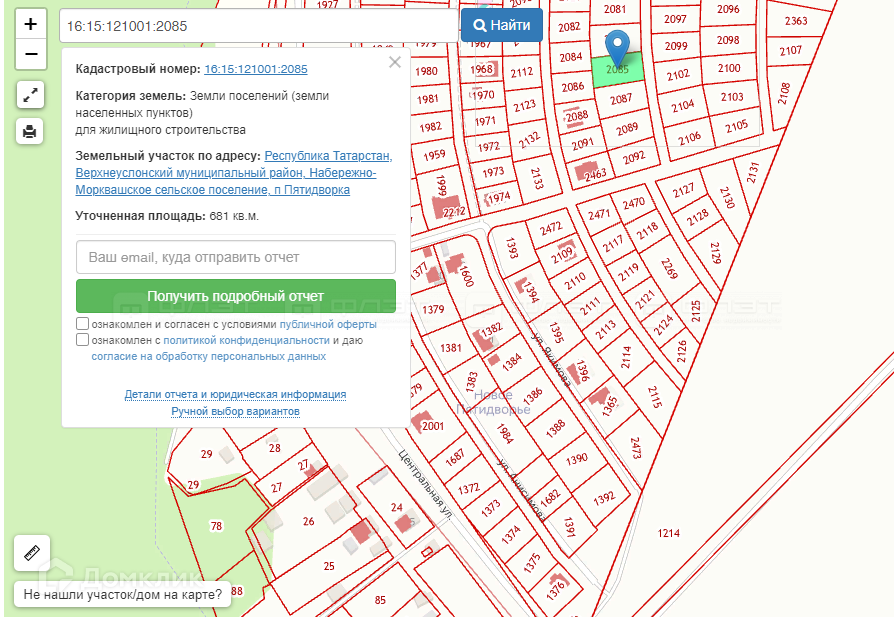The image size is (894, 621).
Task: Open согласие на обработку персональных данных link
Action: (209, 356)
